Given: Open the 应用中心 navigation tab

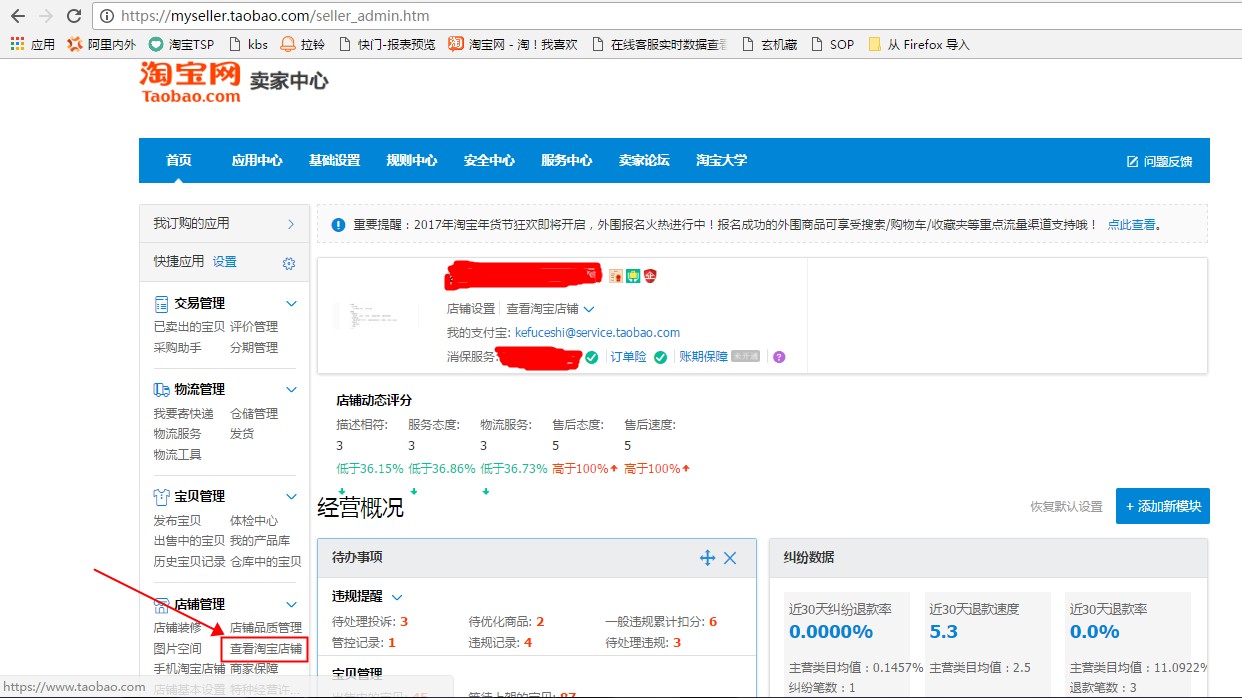Looking at the screenshot, I should 257,160.
